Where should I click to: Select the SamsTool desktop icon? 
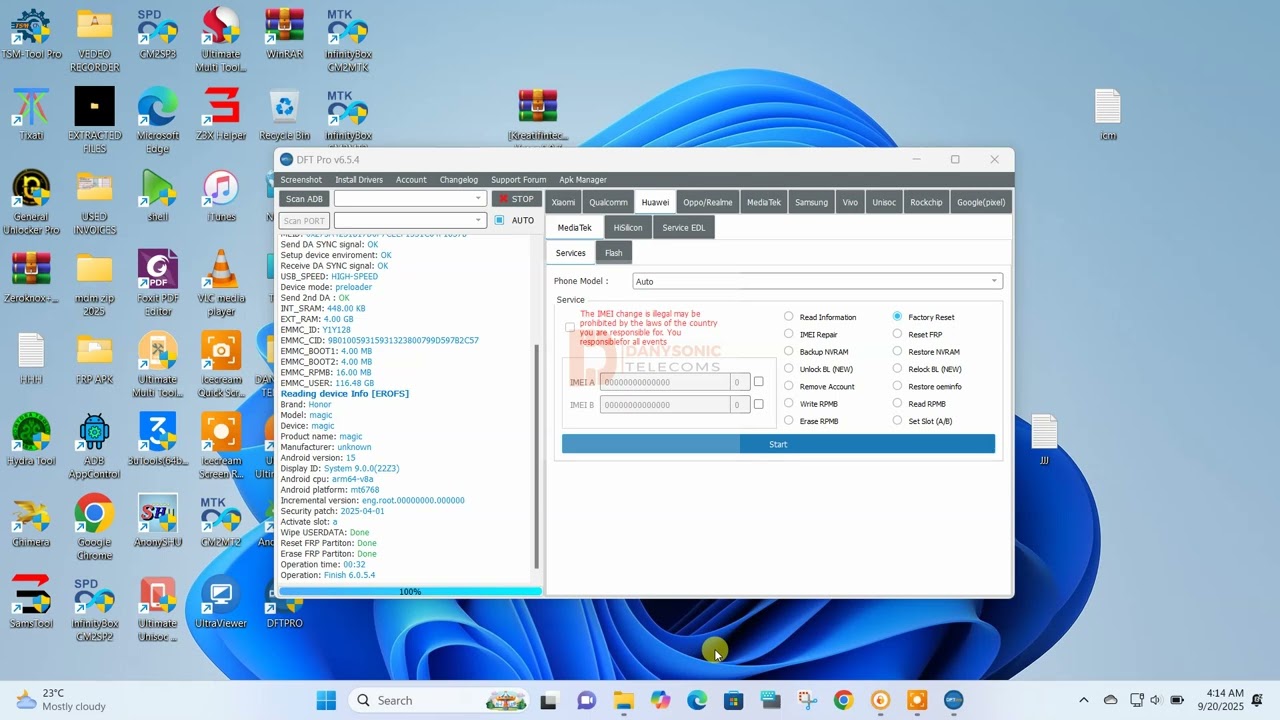31,602
